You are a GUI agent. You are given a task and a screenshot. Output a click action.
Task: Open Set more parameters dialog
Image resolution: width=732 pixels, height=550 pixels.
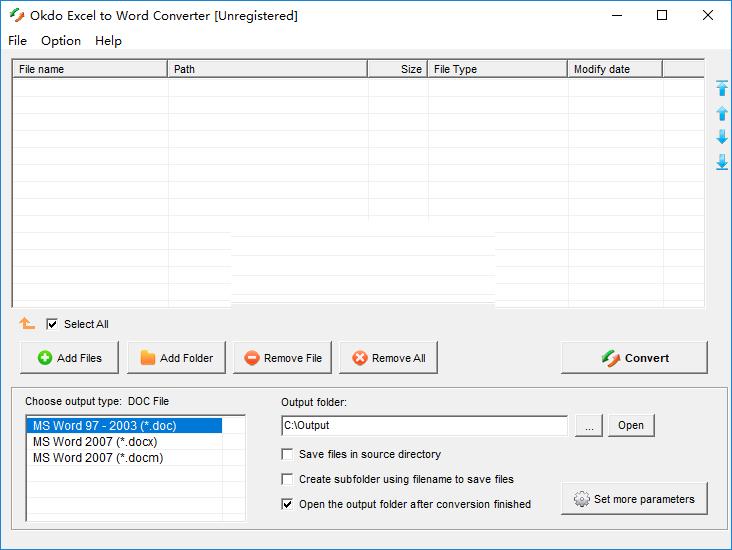point(634,499)
